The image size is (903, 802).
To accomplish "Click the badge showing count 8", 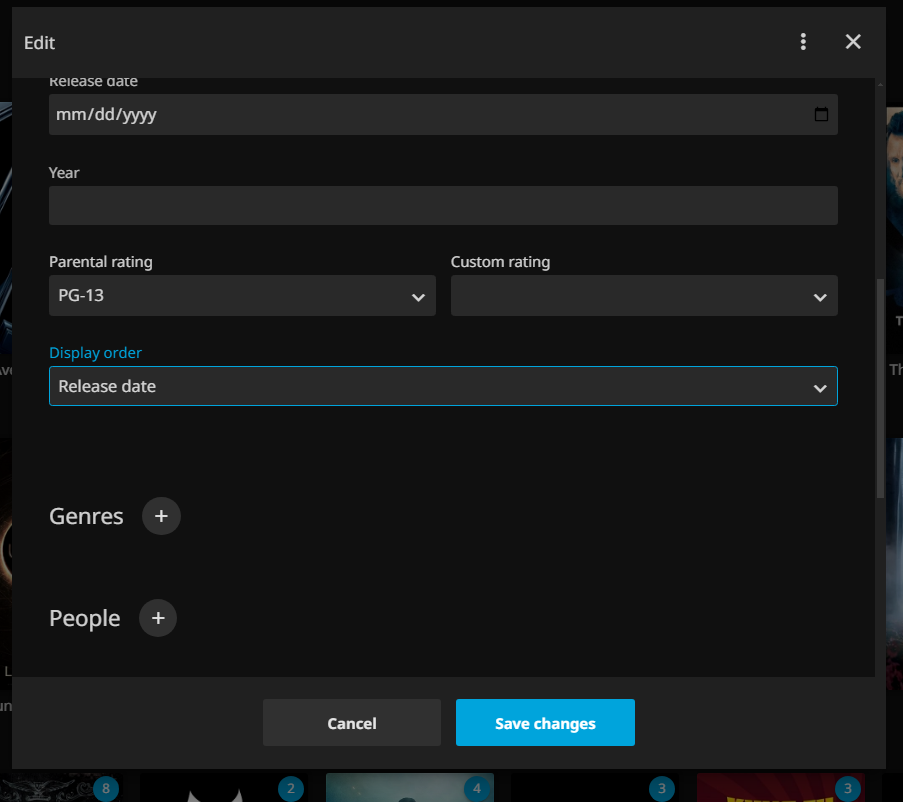I will (106, 789).
